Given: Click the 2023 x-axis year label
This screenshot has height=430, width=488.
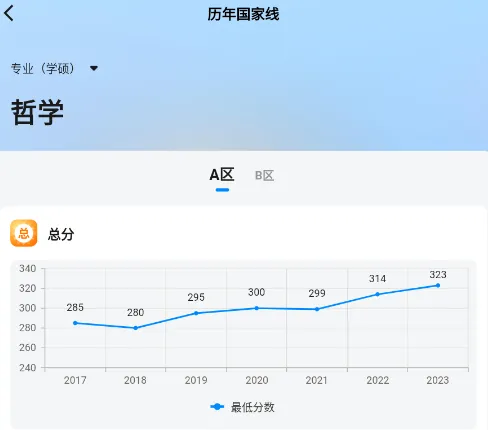Looking at the screenshot, I should tap(438, 380).
